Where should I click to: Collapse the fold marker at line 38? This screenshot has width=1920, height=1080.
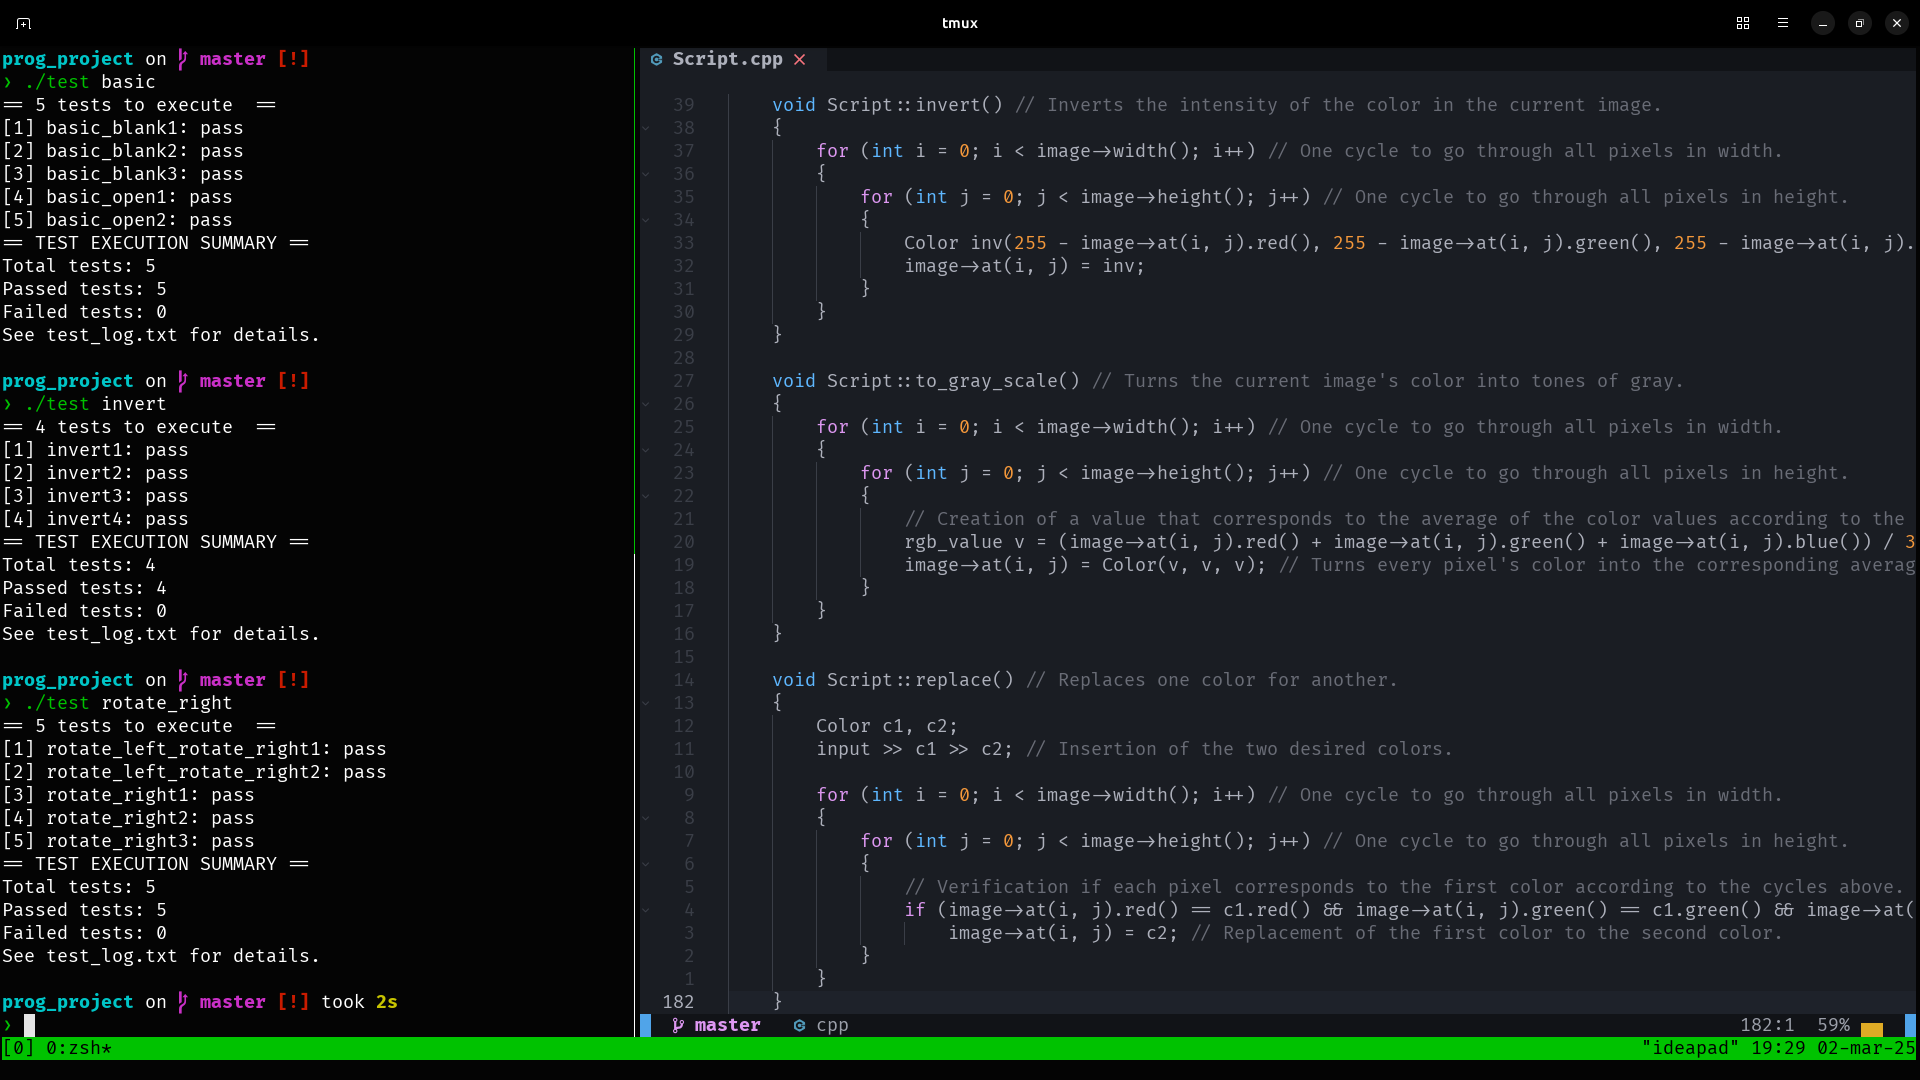click(x=646, y=128)
